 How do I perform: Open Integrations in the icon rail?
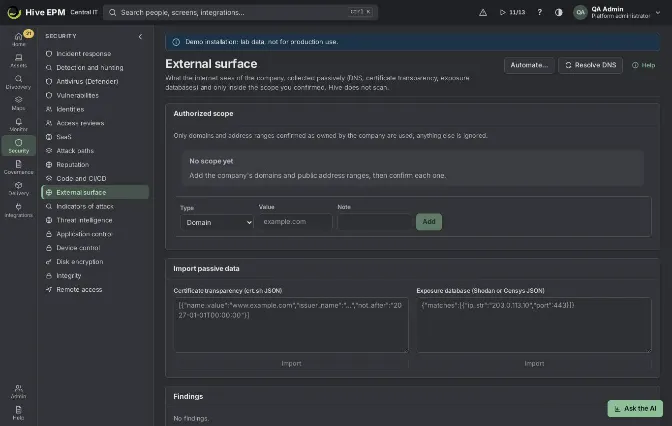(x=18, y=210)
